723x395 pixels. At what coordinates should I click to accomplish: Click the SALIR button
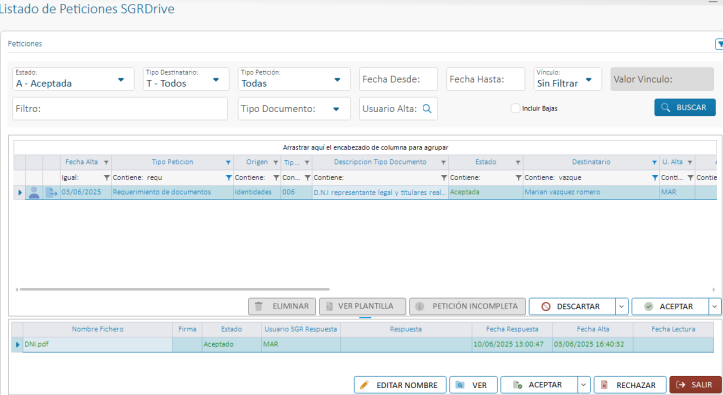coord(695,385)
